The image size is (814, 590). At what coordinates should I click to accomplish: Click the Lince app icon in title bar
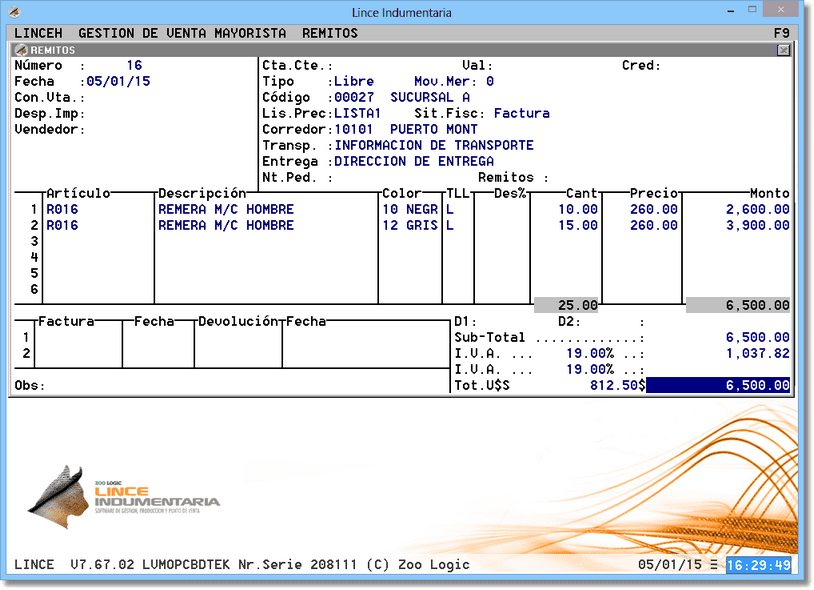coord(15,12)
